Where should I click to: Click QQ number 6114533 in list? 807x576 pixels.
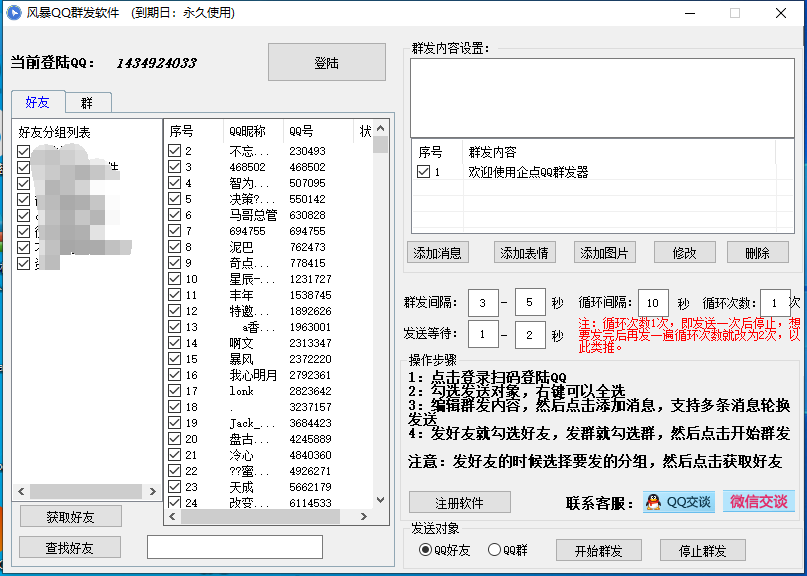point(310,502)
